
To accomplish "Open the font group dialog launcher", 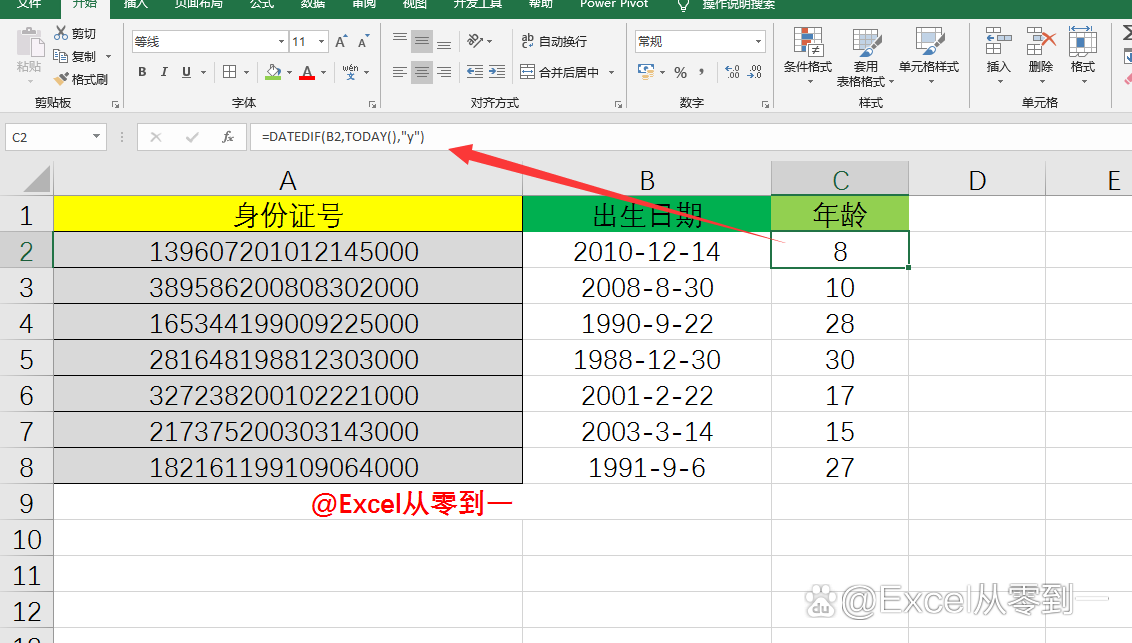I will (x=373, y=105).
